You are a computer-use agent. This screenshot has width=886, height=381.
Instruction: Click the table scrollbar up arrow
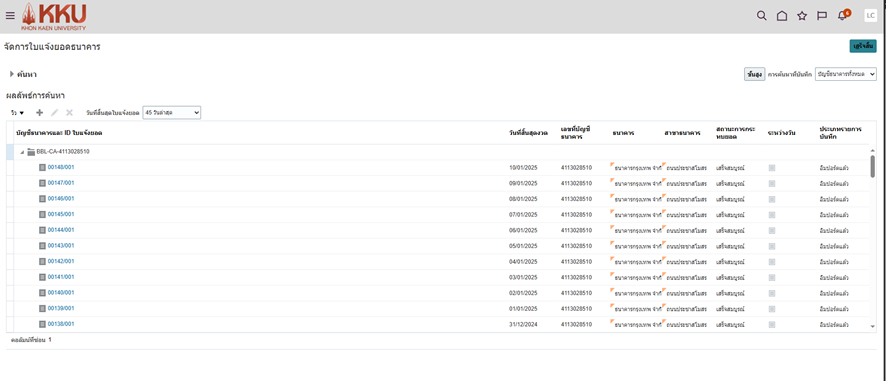click(873, 150)
